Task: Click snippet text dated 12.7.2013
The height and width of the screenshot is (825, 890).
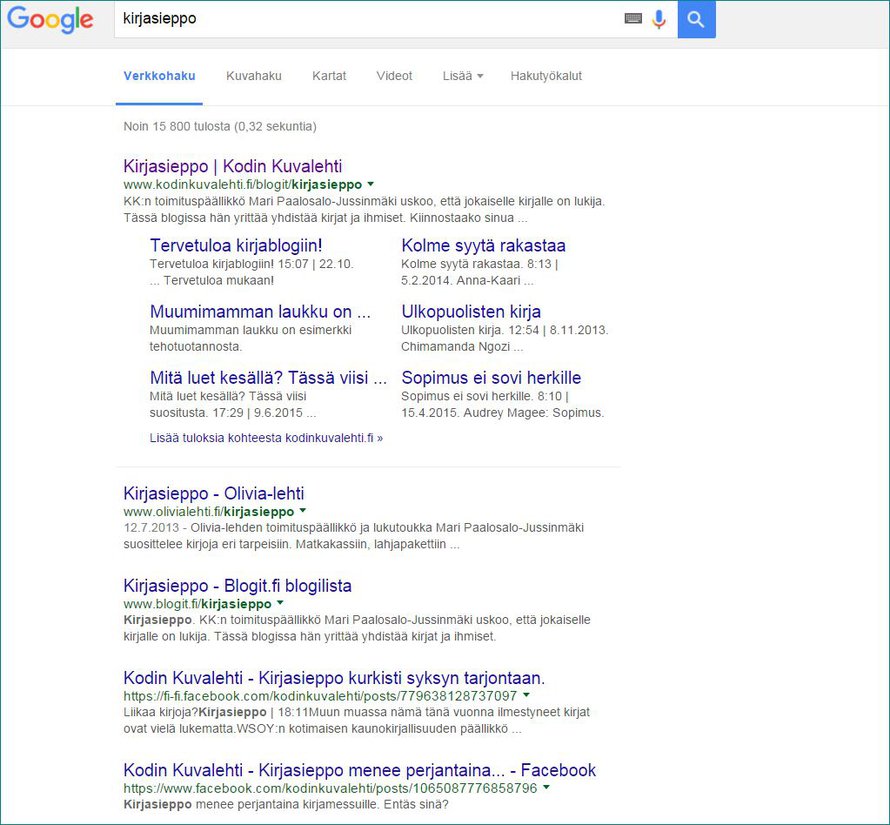Action: [x=354, y=536]
